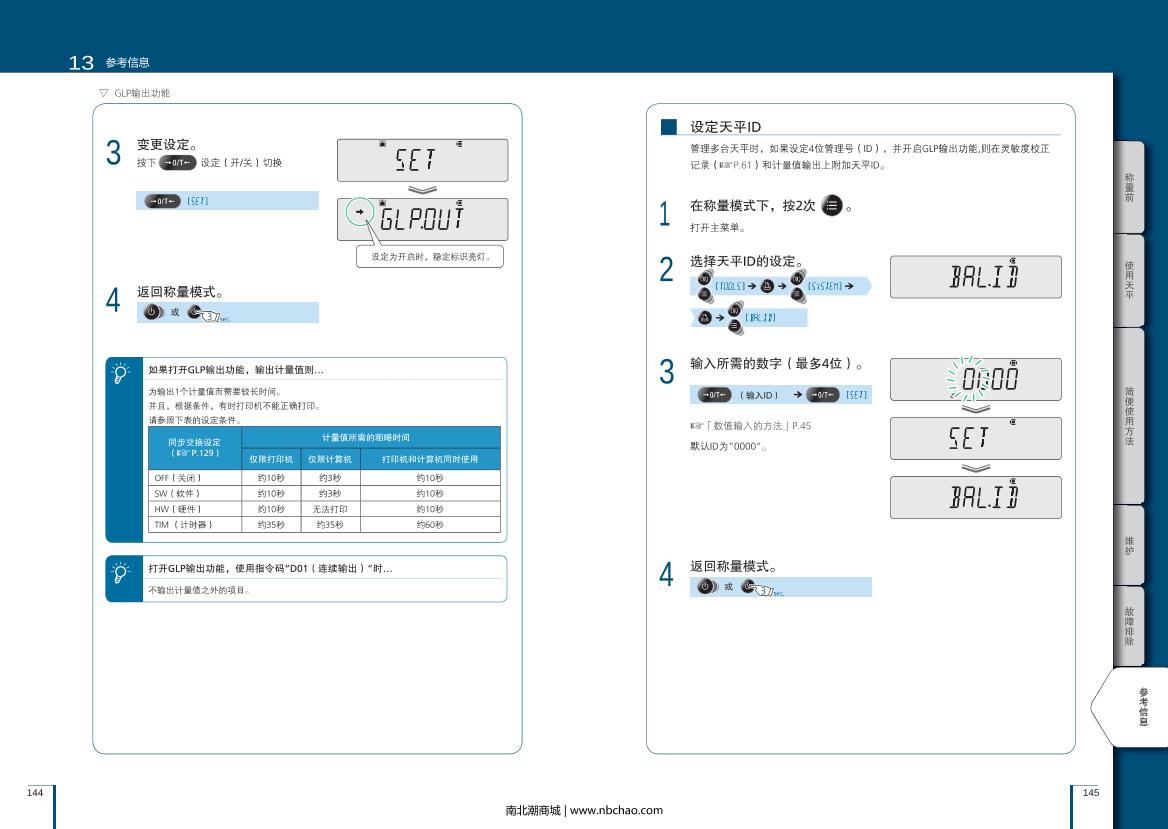Follow the P.129 reference in table header
1168x829 pixels.
pyautogui.click(x=196, y=452)
